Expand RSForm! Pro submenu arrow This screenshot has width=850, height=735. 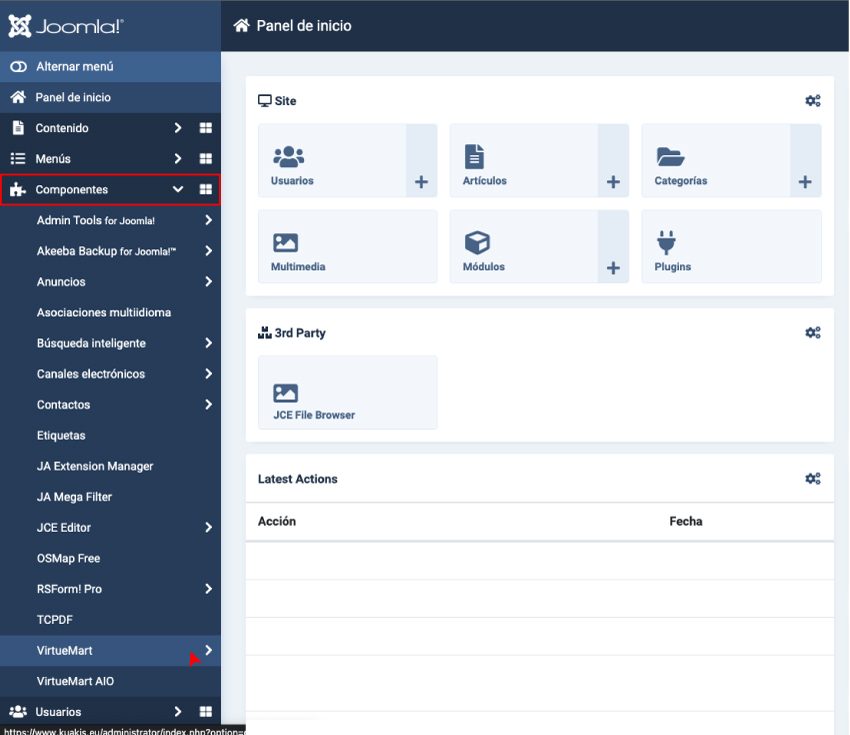pyautogui.click(x=209, y=589)
